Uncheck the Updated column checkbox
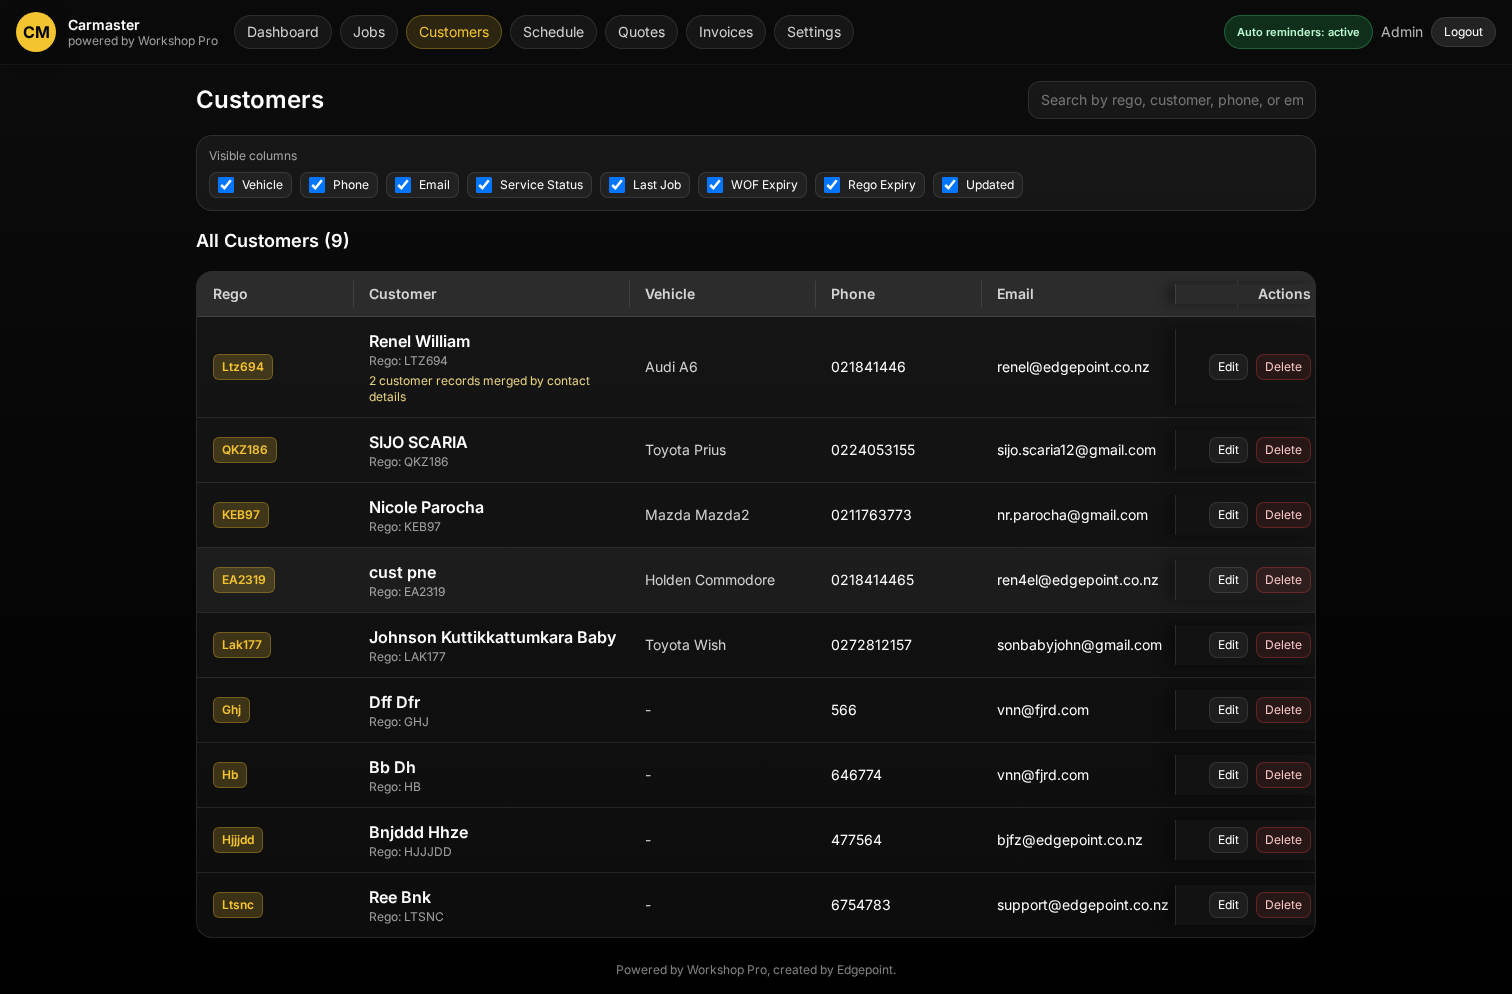This screenshot has height=994, width=1512. (949, 185)
